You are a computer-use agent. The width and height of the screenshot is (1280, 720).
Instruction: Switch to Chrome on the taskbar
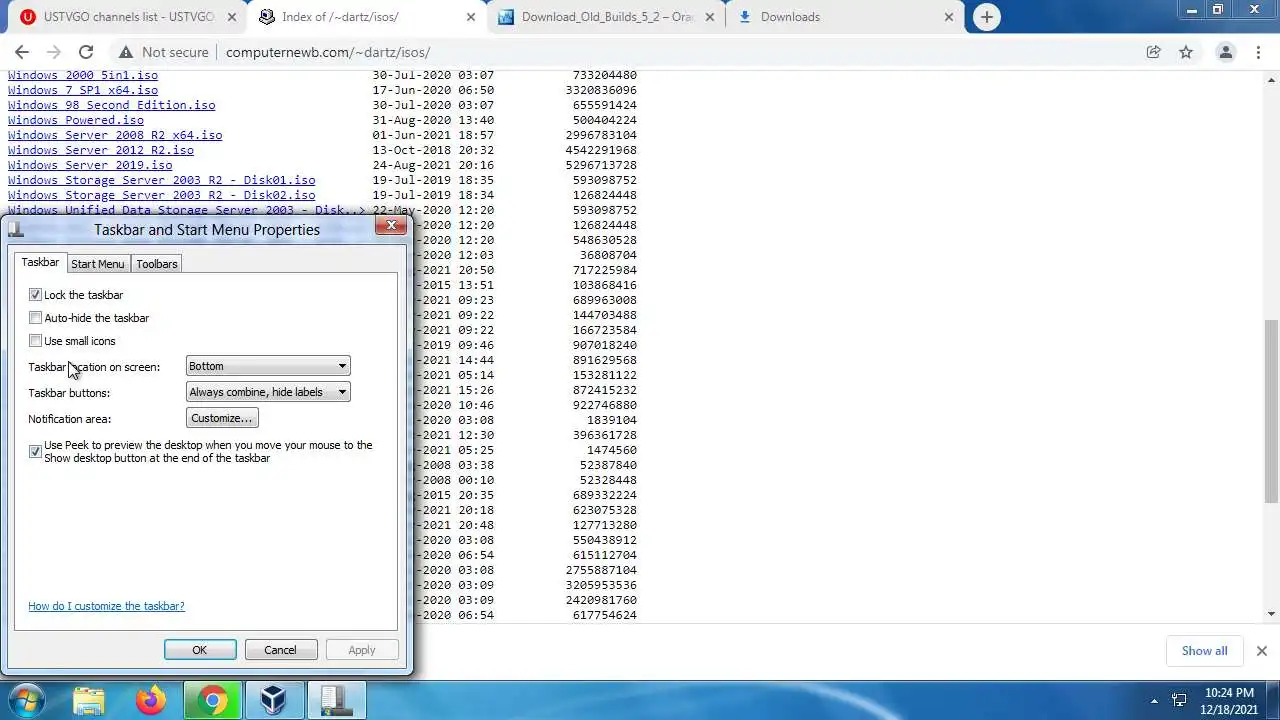(x=212, y=700)
